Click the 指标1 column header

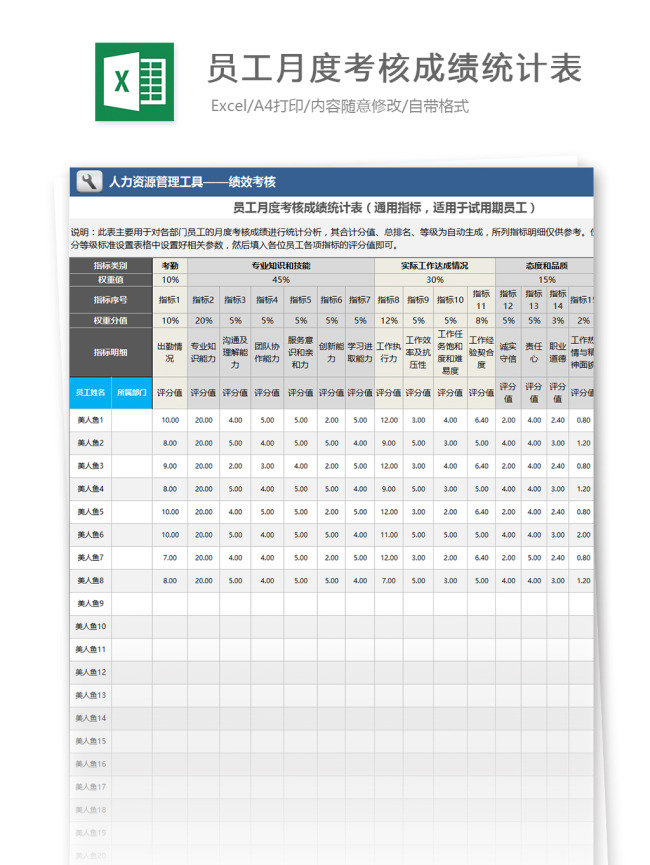170,300
